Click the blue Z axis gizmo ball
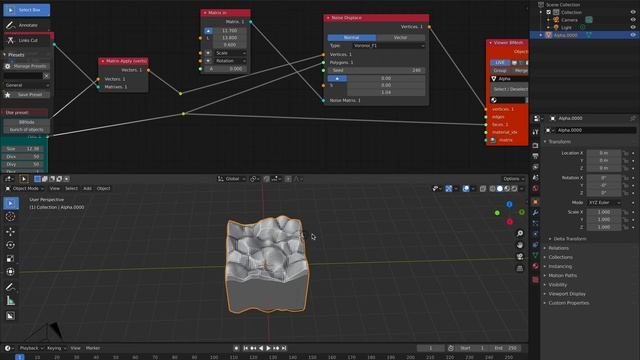This screenshot has width=640, height=360. point(509,204)
